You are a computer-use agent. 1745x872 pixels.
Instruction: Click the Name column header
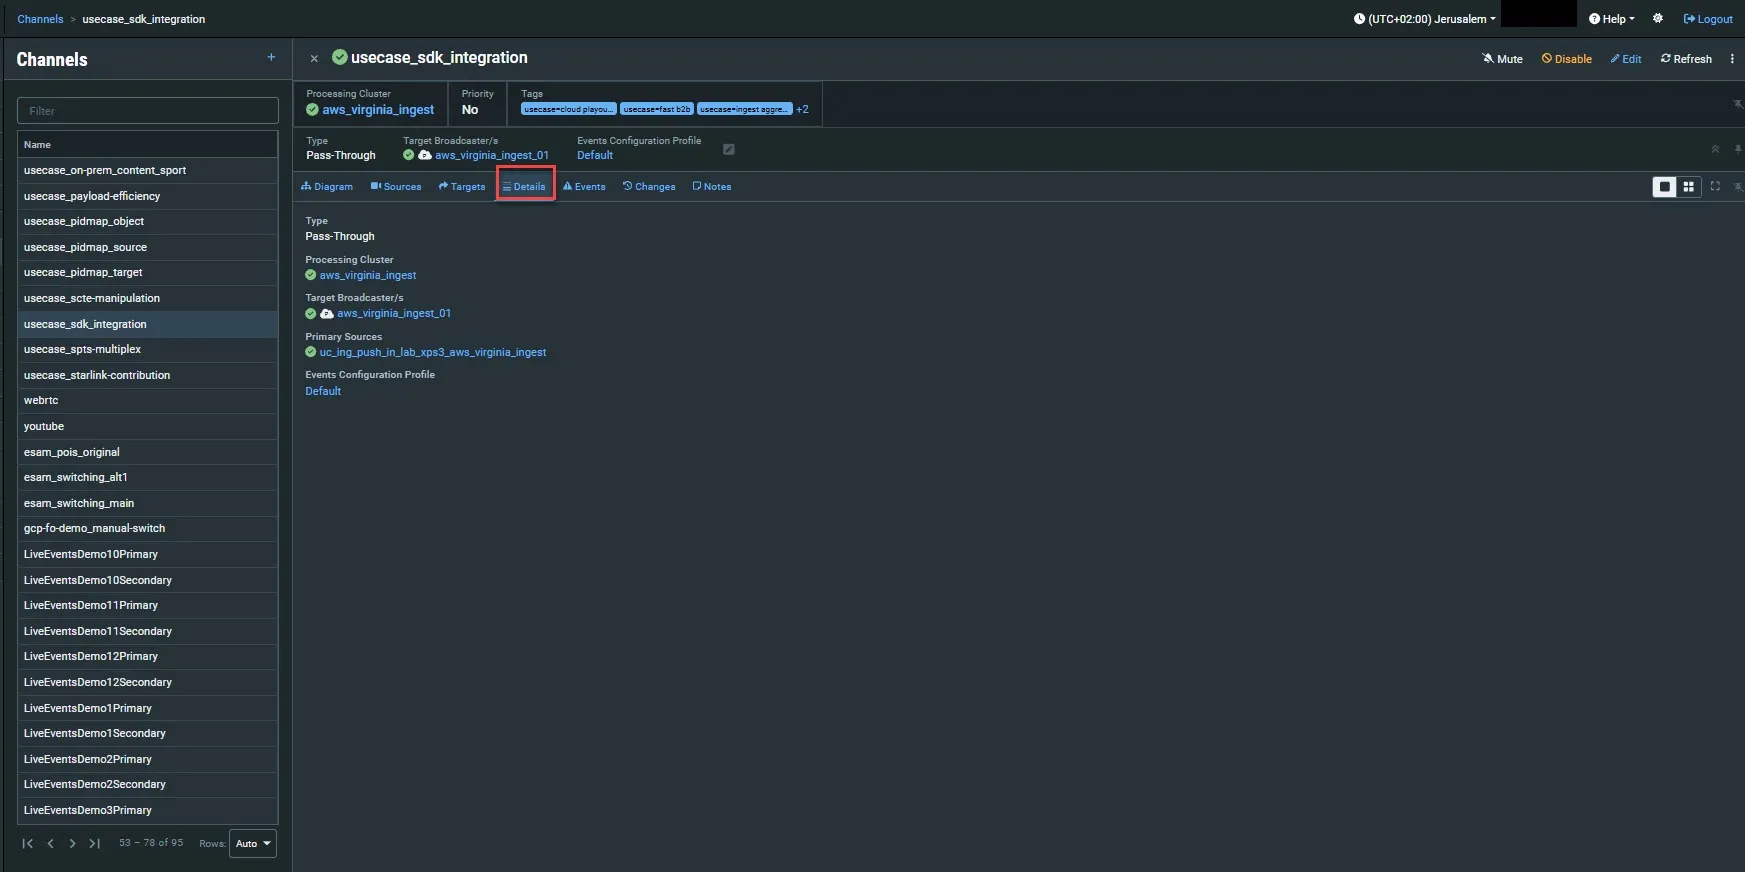[148, 145]
